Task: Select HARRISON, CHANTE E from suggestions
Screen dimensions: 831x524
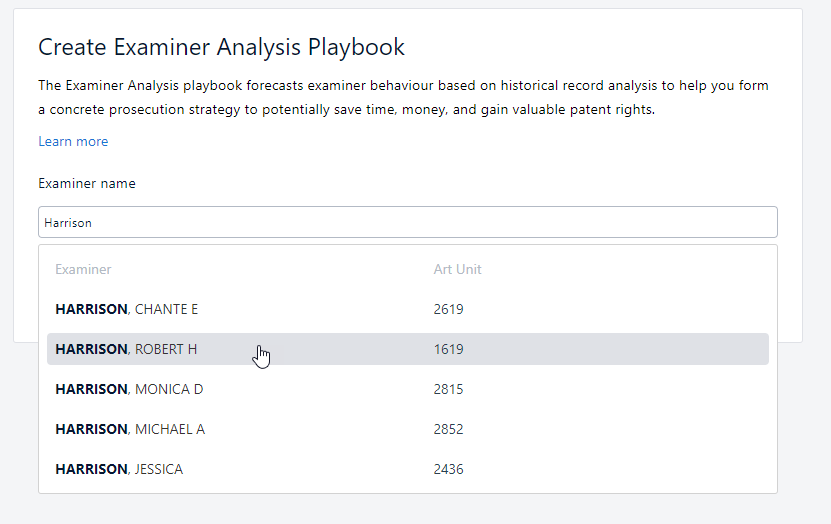Action: coord(127,309)
